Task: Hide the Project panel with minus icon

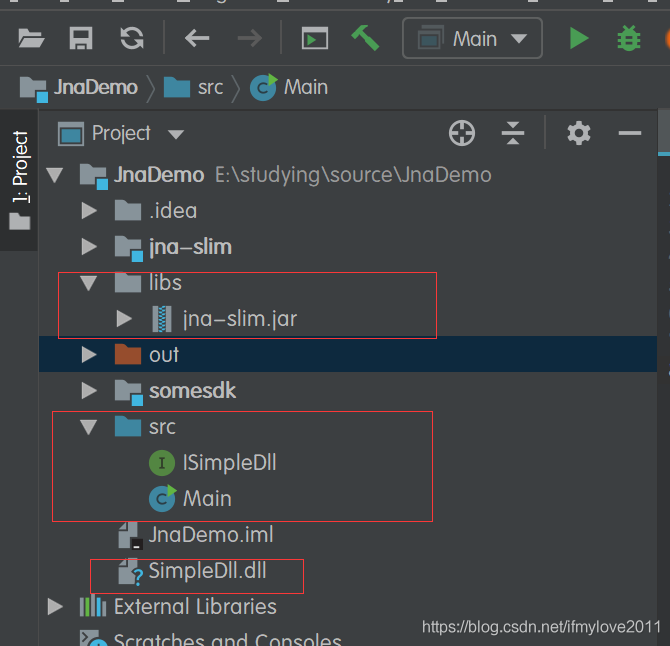Action: [630, 133]
